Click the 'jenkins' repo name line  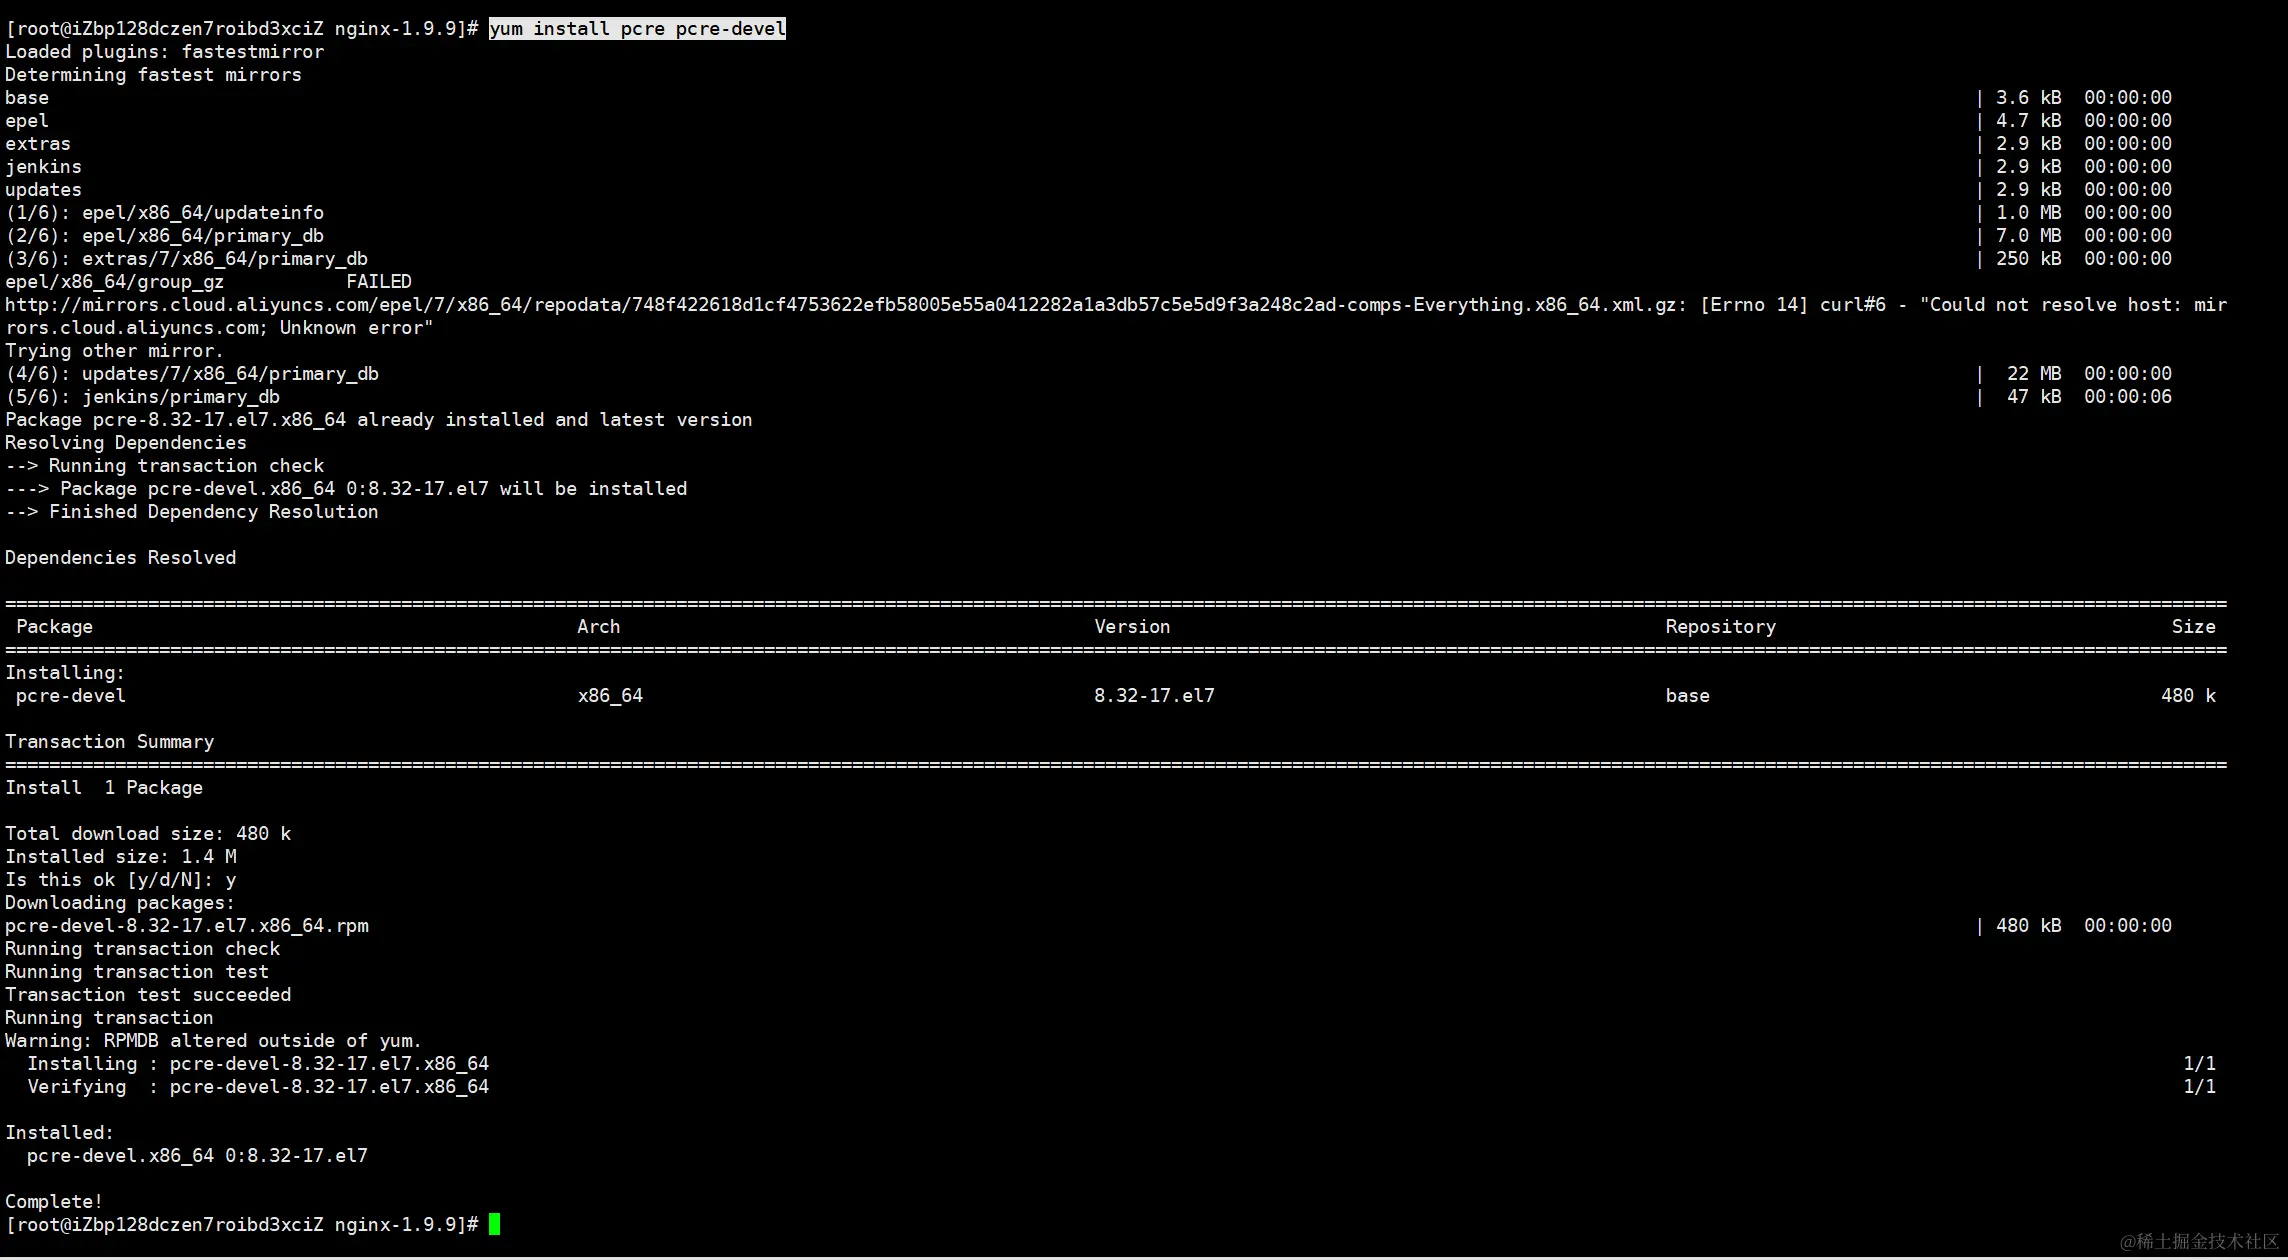click(43, 167)
